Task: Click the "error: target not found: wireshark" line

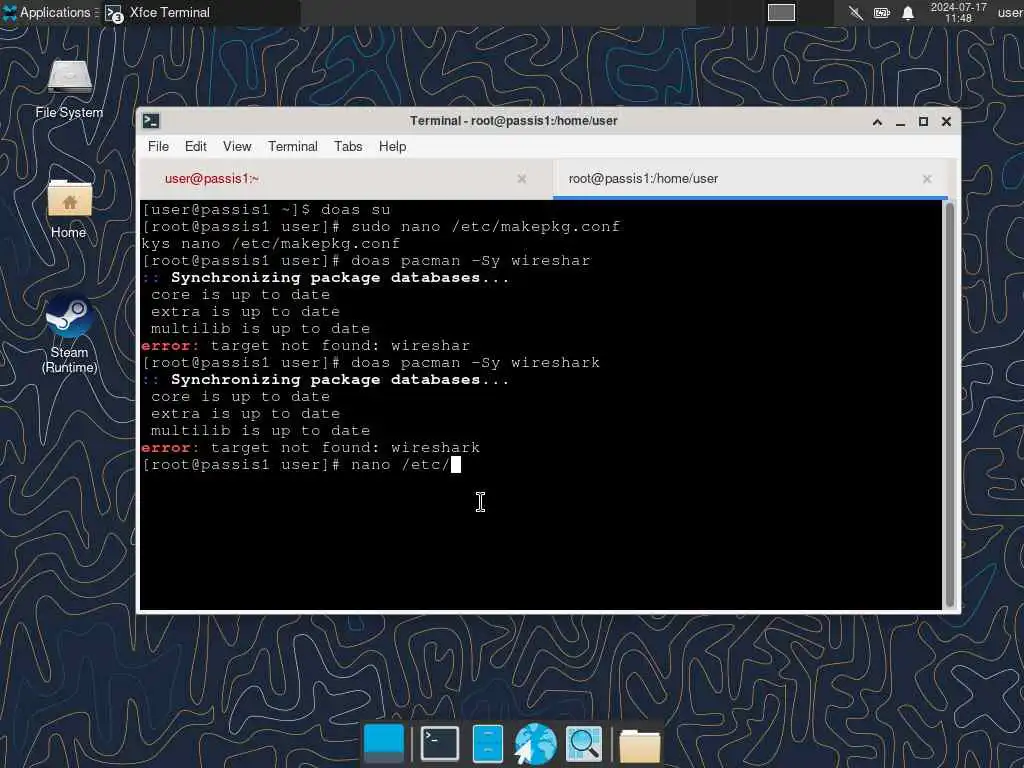Action: (311, 447)
